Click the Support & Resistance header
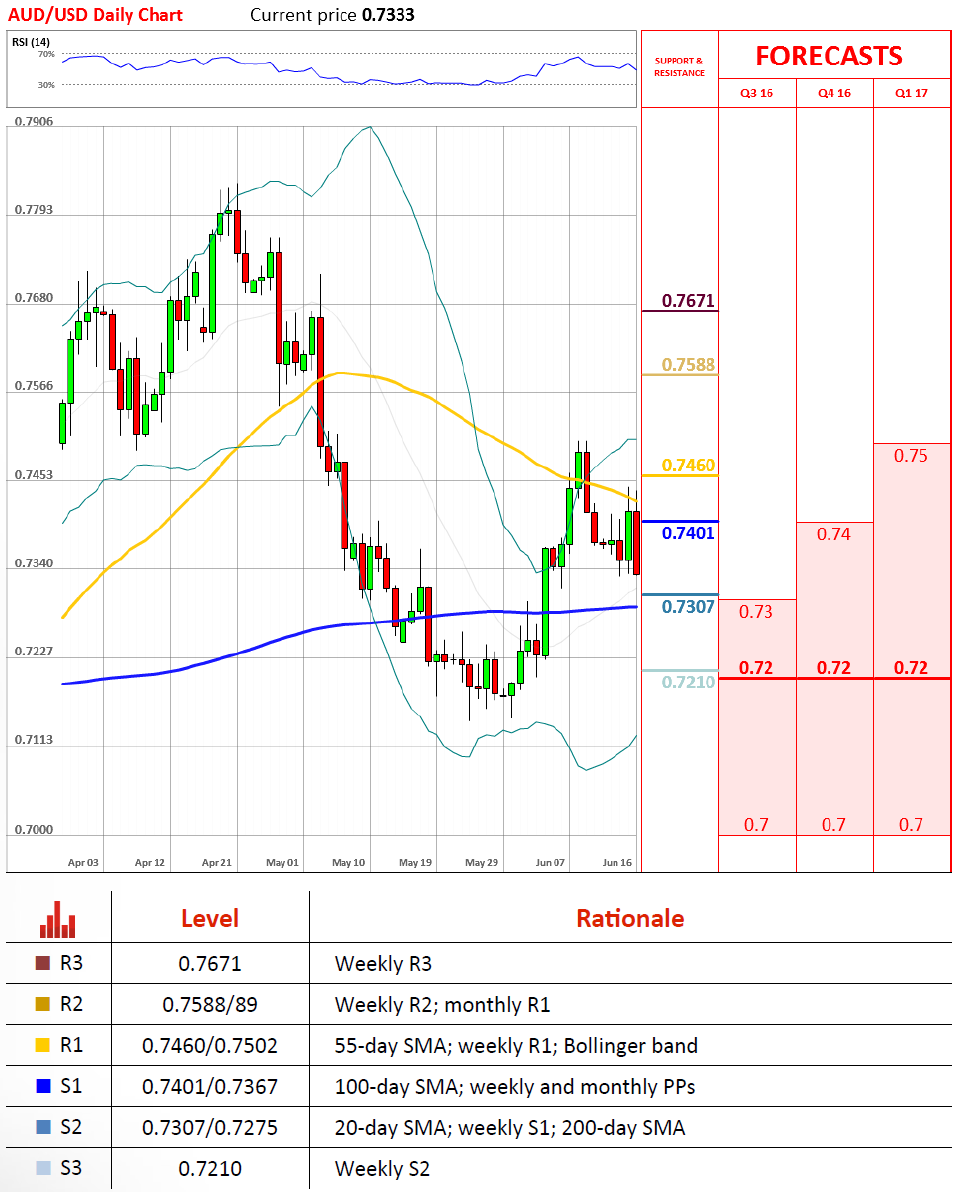This screenshot has width=953, height=1192. point(679,67)
